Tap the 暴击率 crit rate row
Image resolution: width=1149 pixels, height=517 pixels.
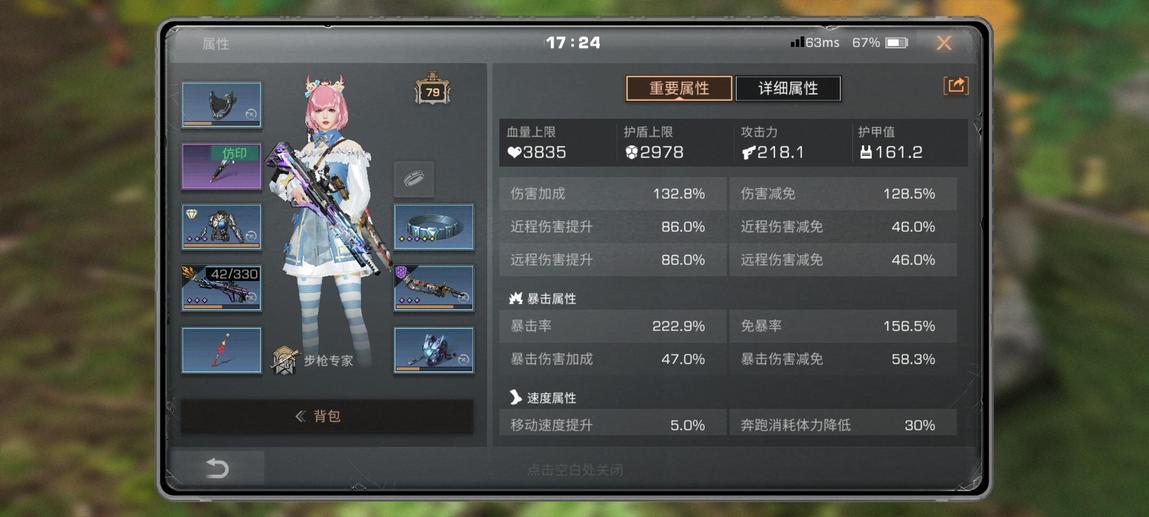[x=613, y=326]
